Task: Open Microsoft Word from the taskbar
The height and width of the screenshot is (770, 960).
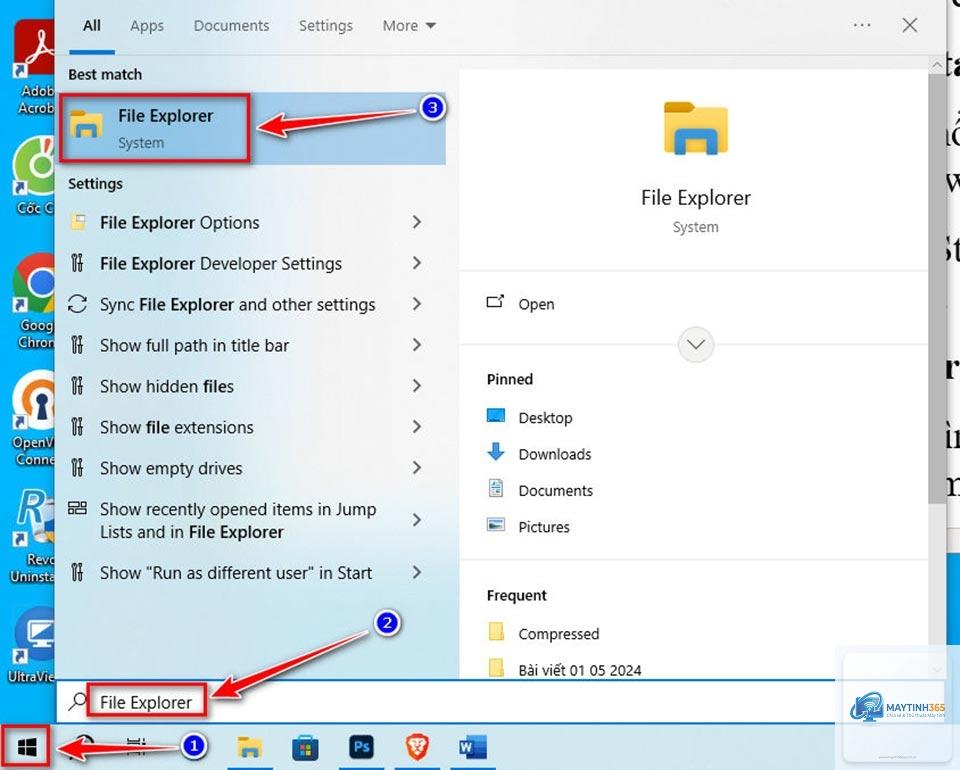Action: pyautogui.click(x=473, y=747)
